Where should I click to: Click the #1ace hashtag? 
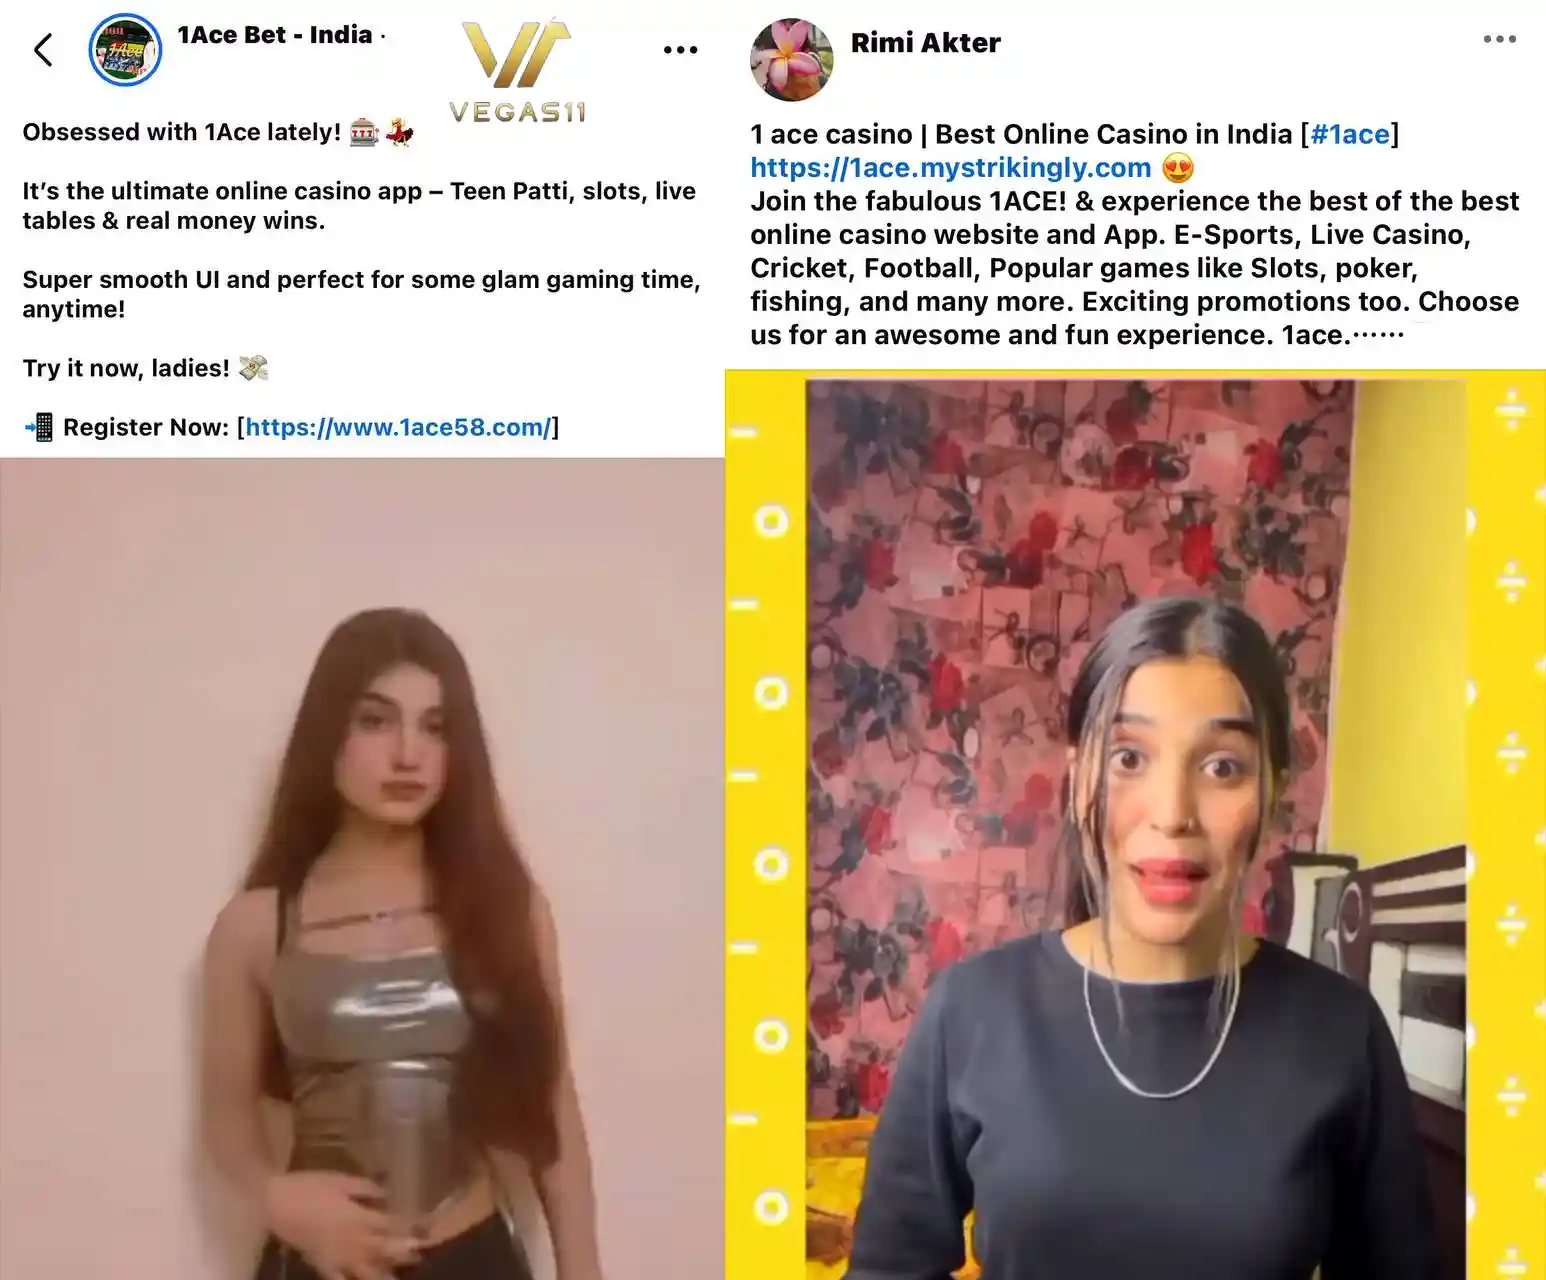click(x=1349, y=134)
